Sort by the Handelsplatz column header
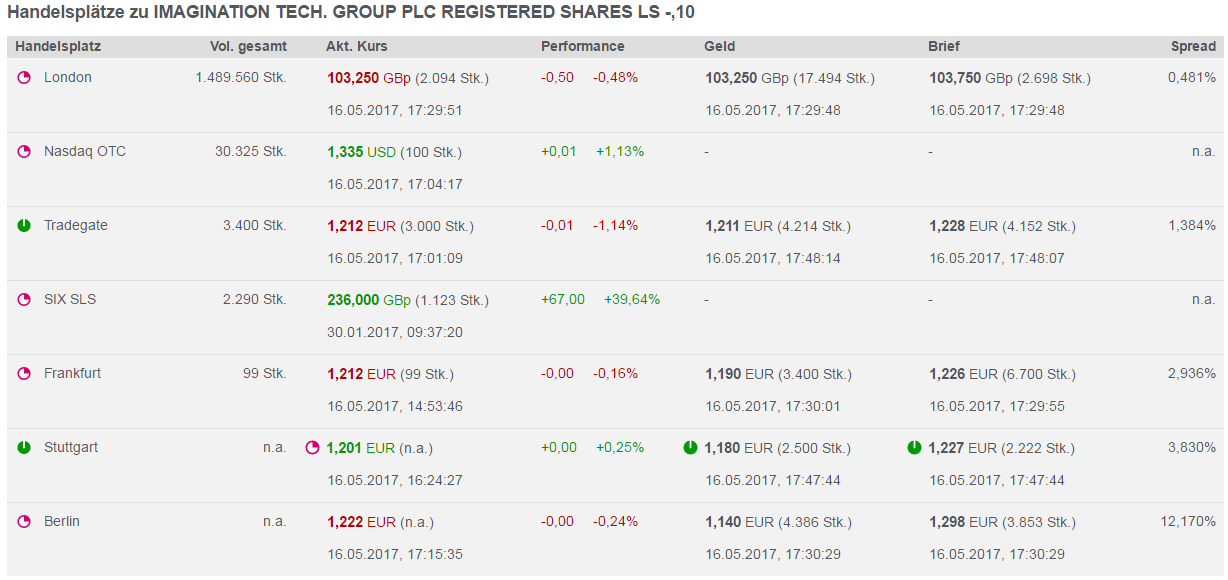 pyautogui.click(x=58, y=46)
